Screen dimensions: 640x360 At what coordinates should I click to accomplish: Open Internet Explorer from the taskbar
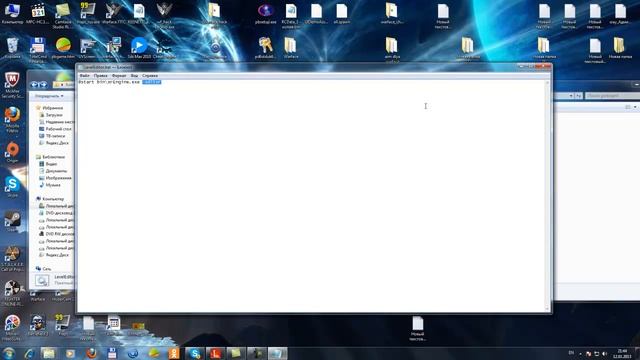[x=29, y=353]
